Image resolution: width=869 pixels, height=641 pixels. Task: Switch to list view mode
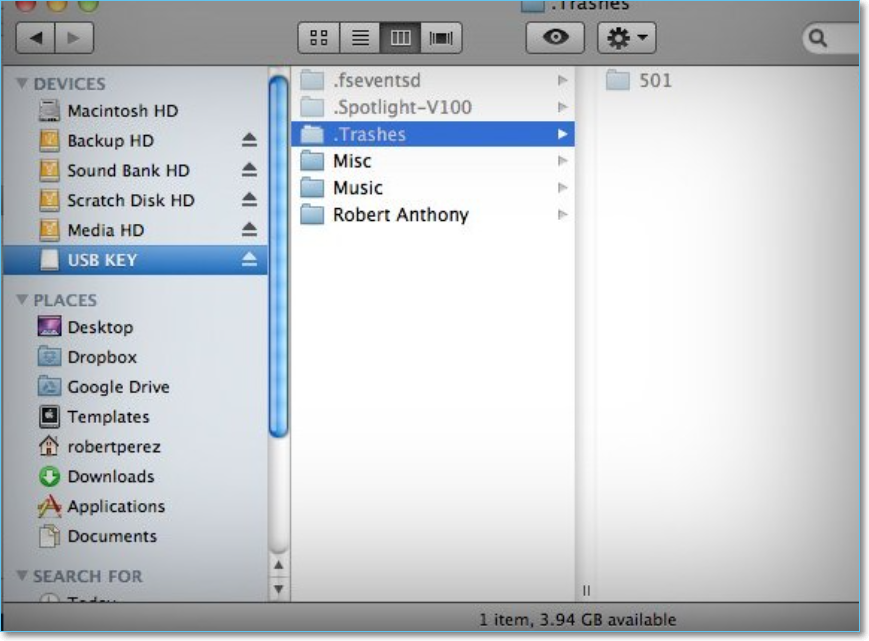(x=360, y=38)
